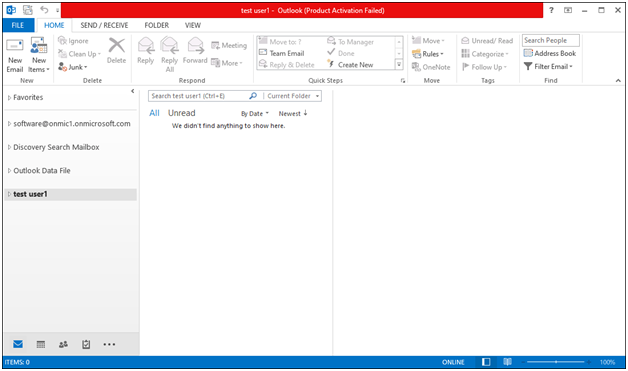Select Reply & Delete quick step
This screenshot has width=628, height=371.
(x=287, y=65)
